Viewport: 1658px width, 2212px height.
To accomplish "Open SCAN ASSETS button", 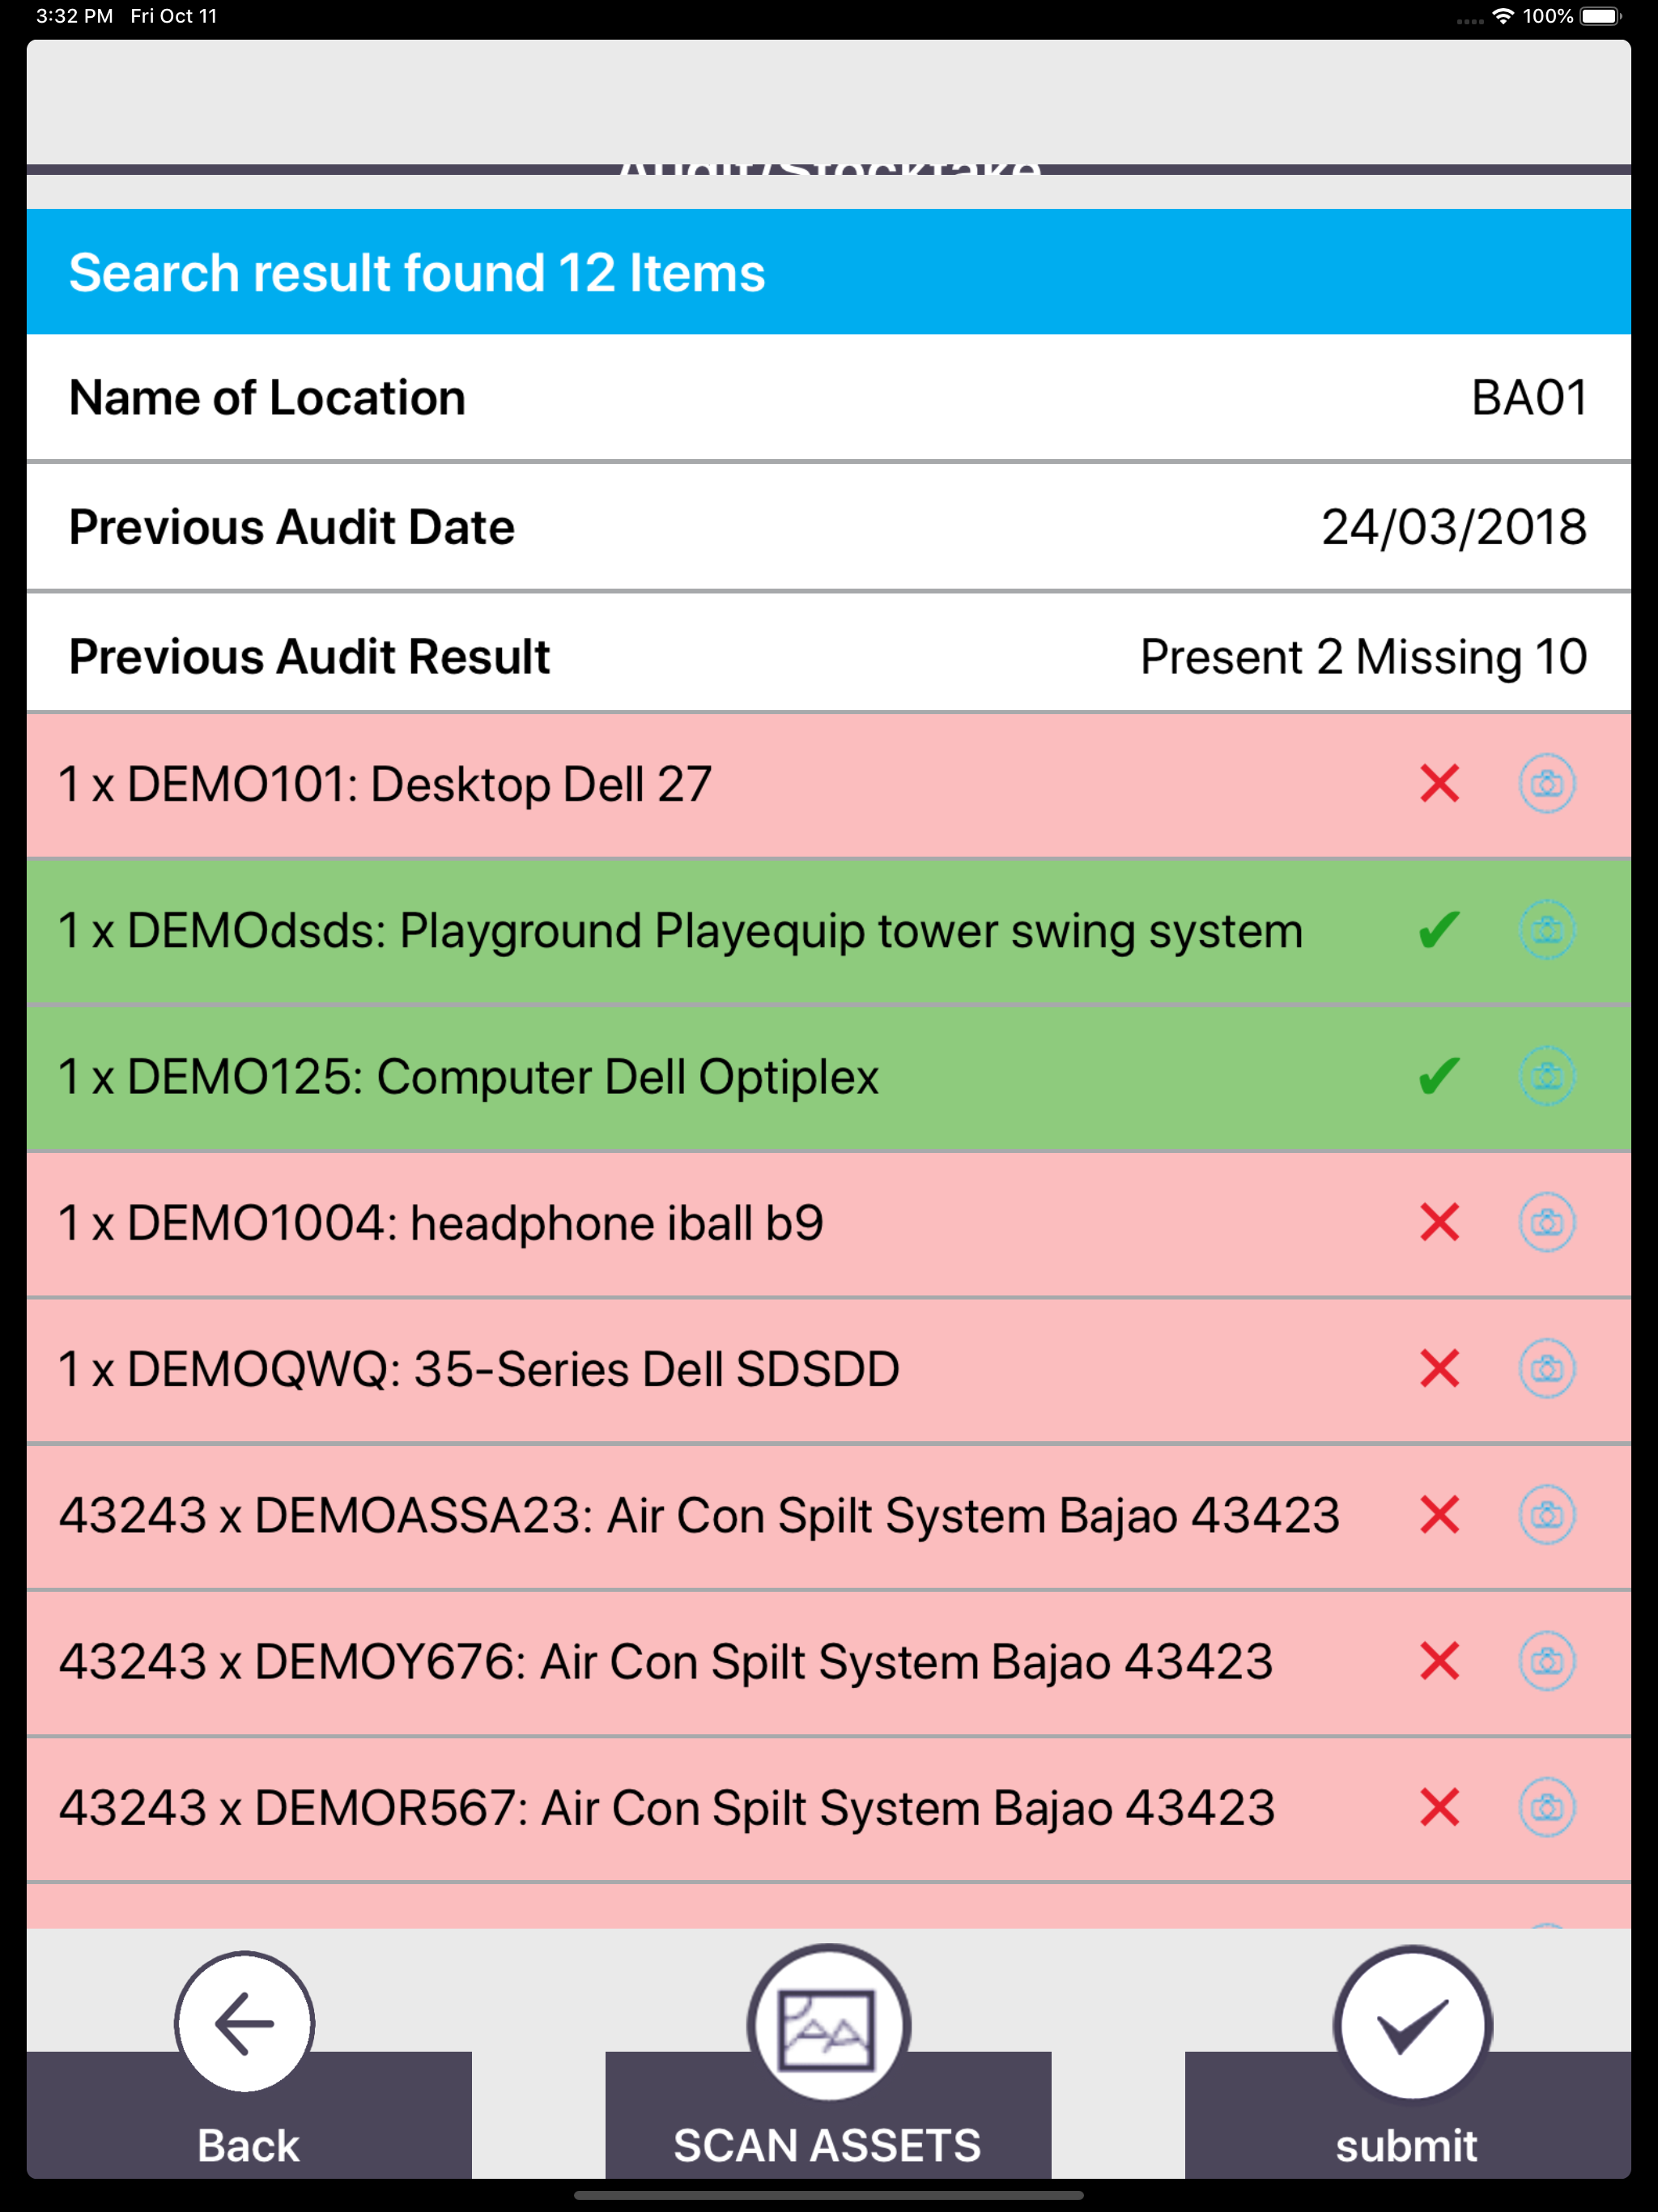I will [x=828, y=2114].
